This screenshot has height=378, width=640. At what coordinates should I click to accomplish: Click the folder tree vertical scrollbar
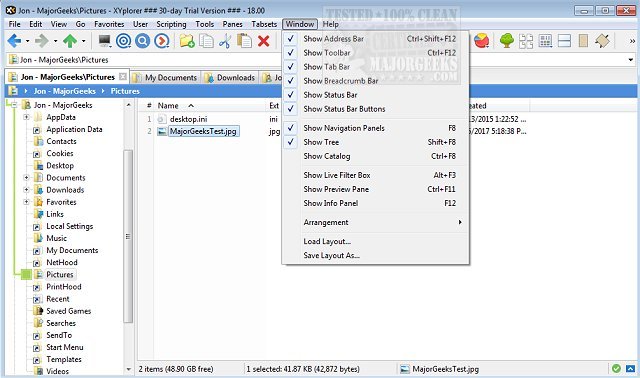pyautogui.click(x=128, y=237)
